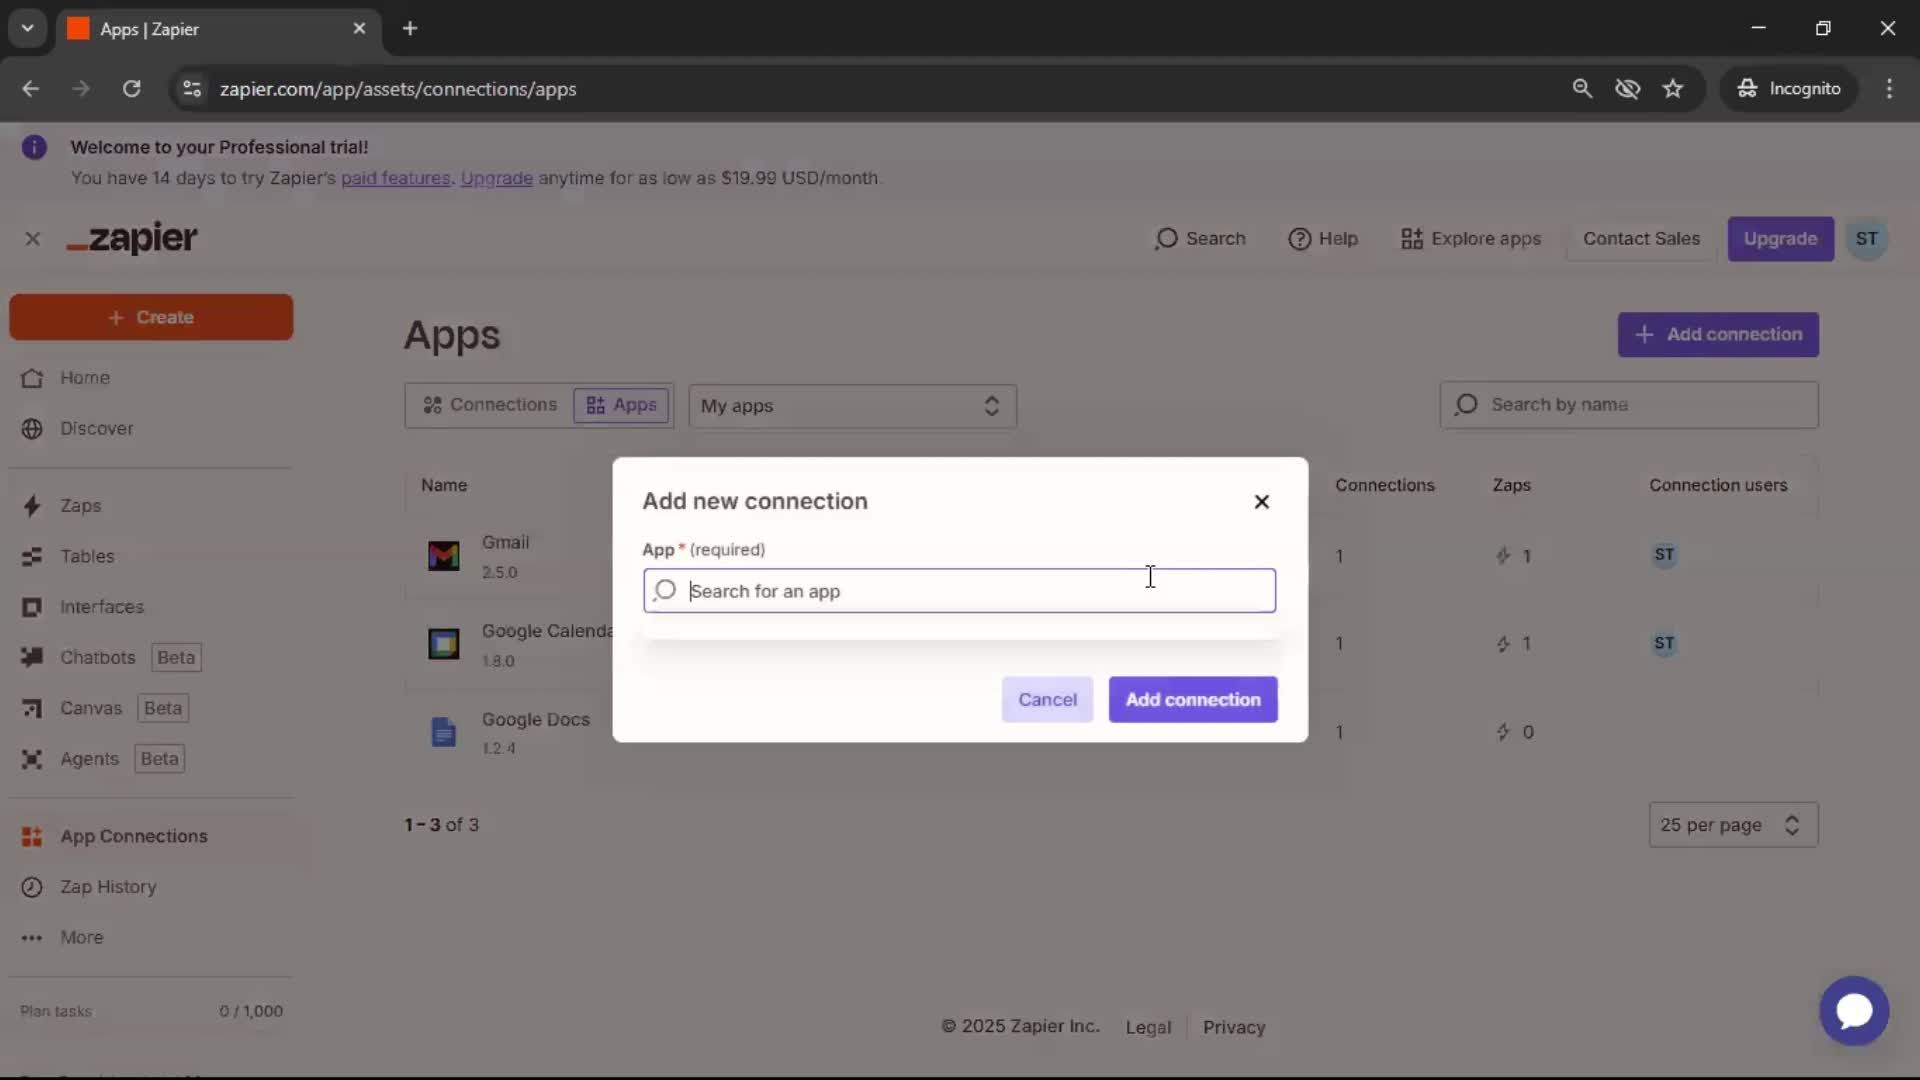Reload the browser page
The height and width of the screenshot is (1080, 1920).
[x=131, y=89]
